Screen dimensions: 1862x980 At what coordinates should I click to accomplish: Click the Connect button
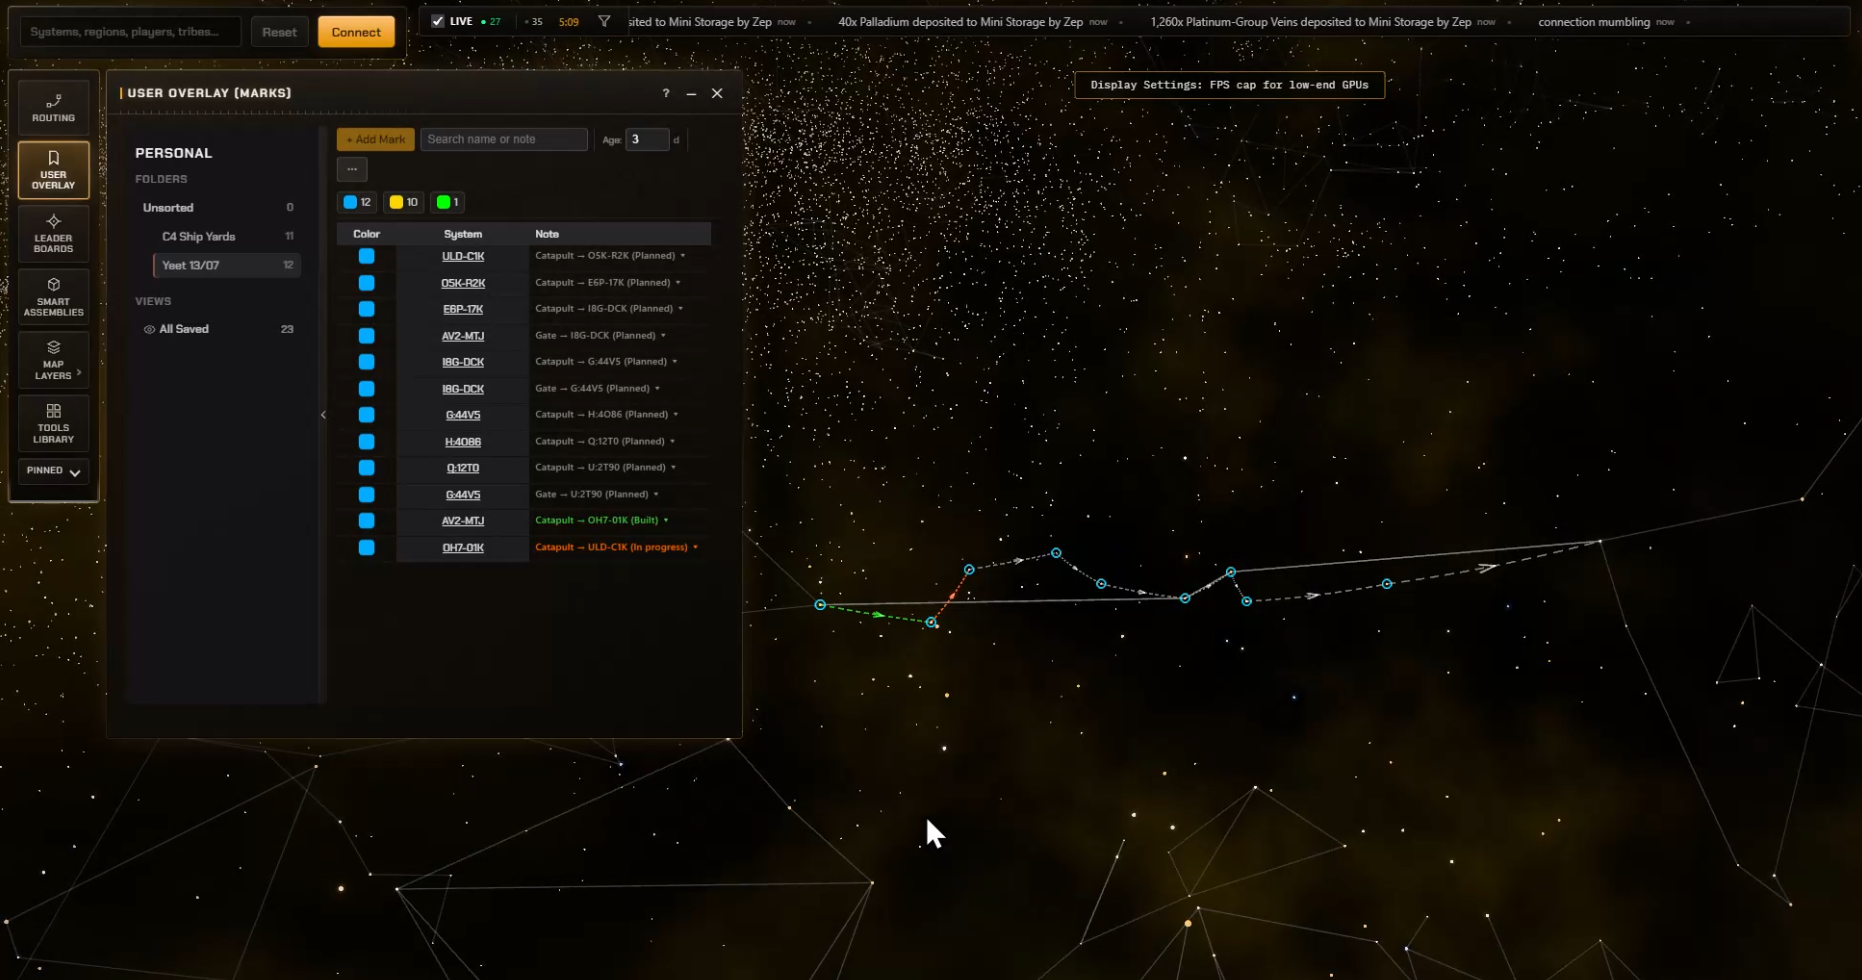tap(356, 32)
